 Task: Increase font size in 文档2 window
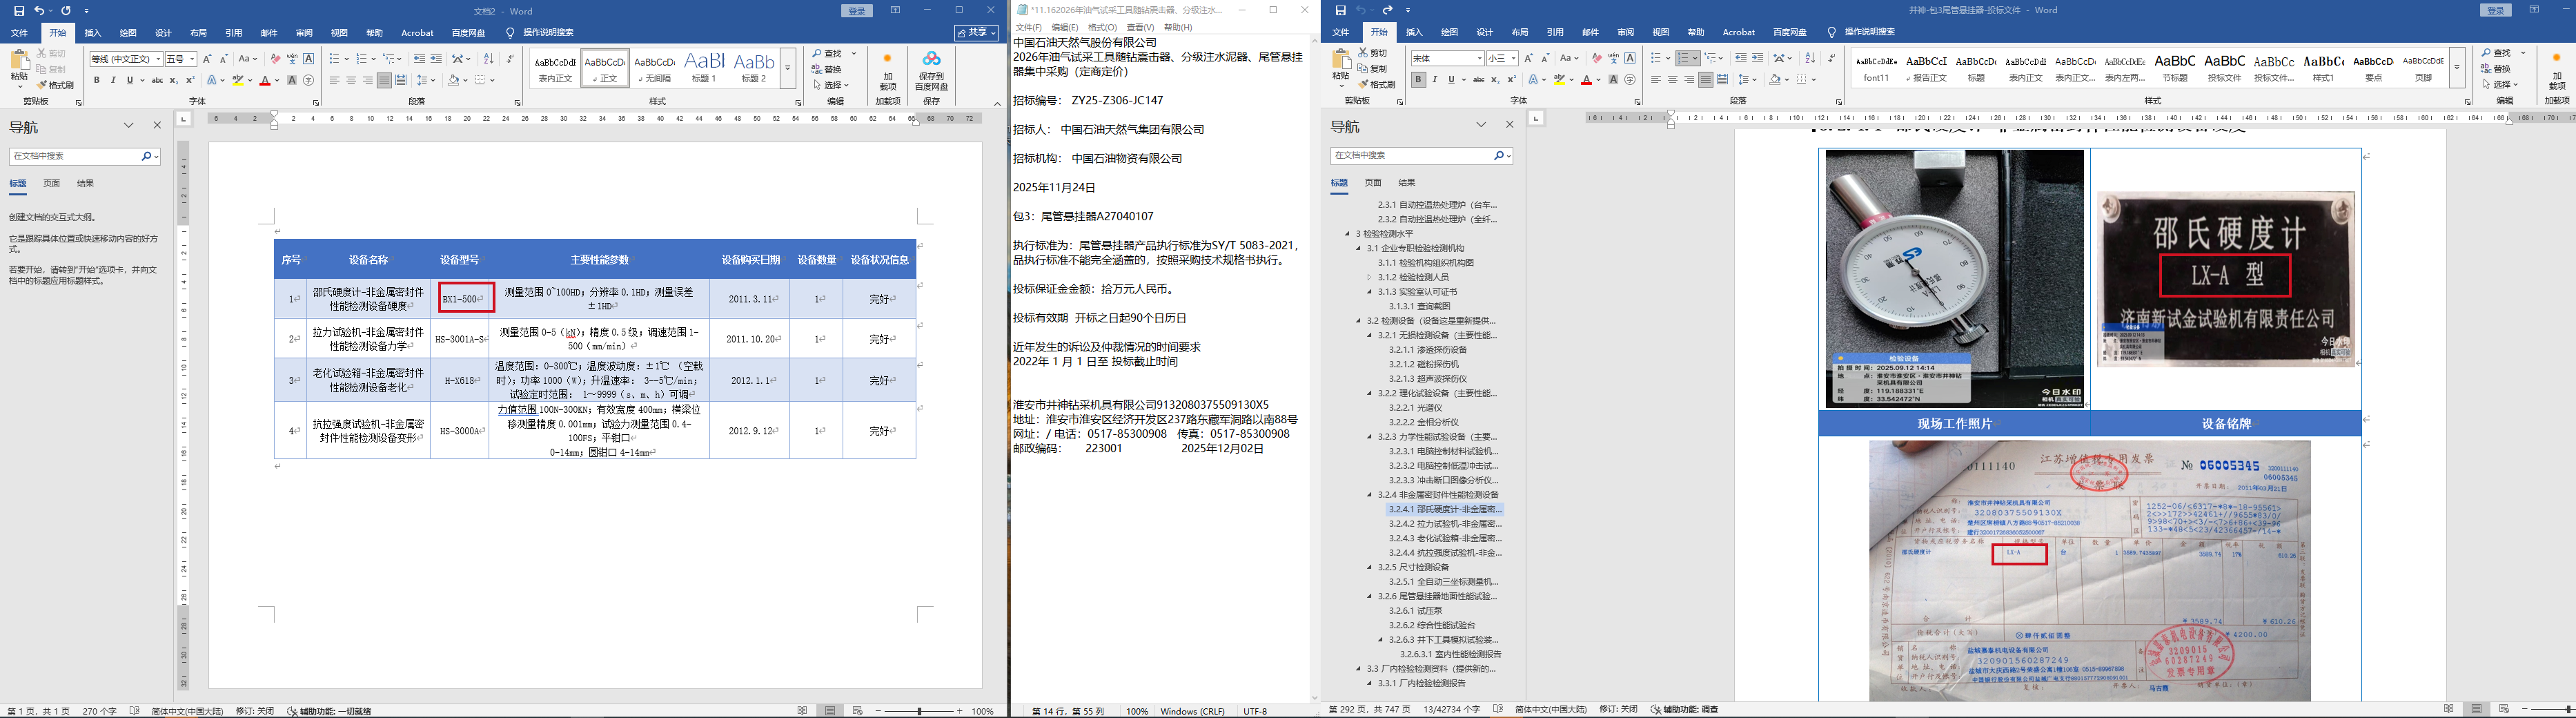pos(208,59)
